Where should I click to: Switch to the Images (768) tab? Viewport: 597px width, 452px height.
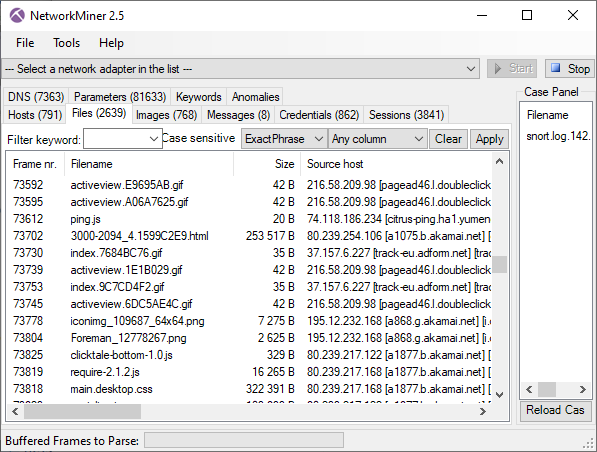[x=166, y=115]
